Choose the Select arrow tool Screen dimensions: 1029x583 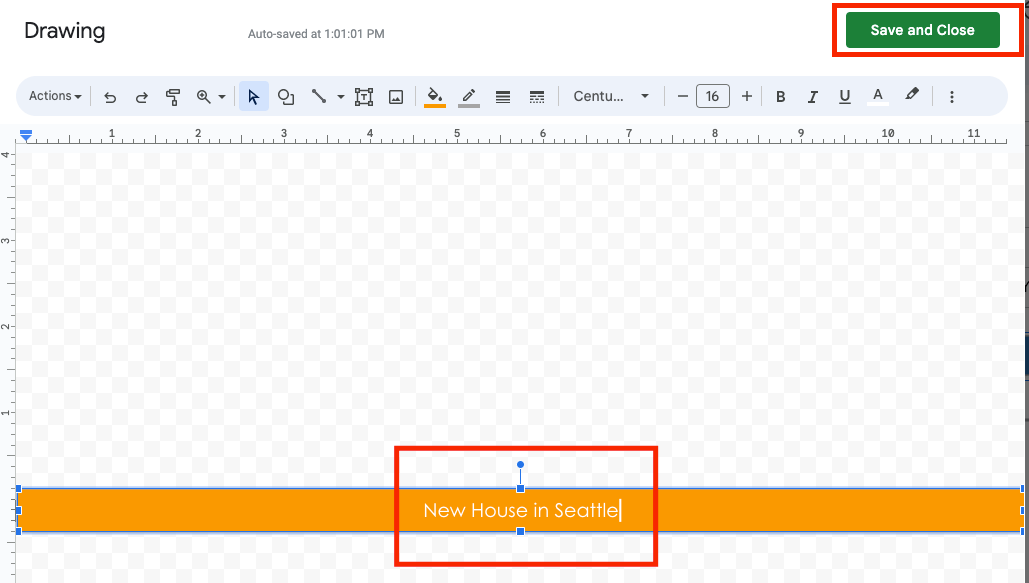[253, 97]
